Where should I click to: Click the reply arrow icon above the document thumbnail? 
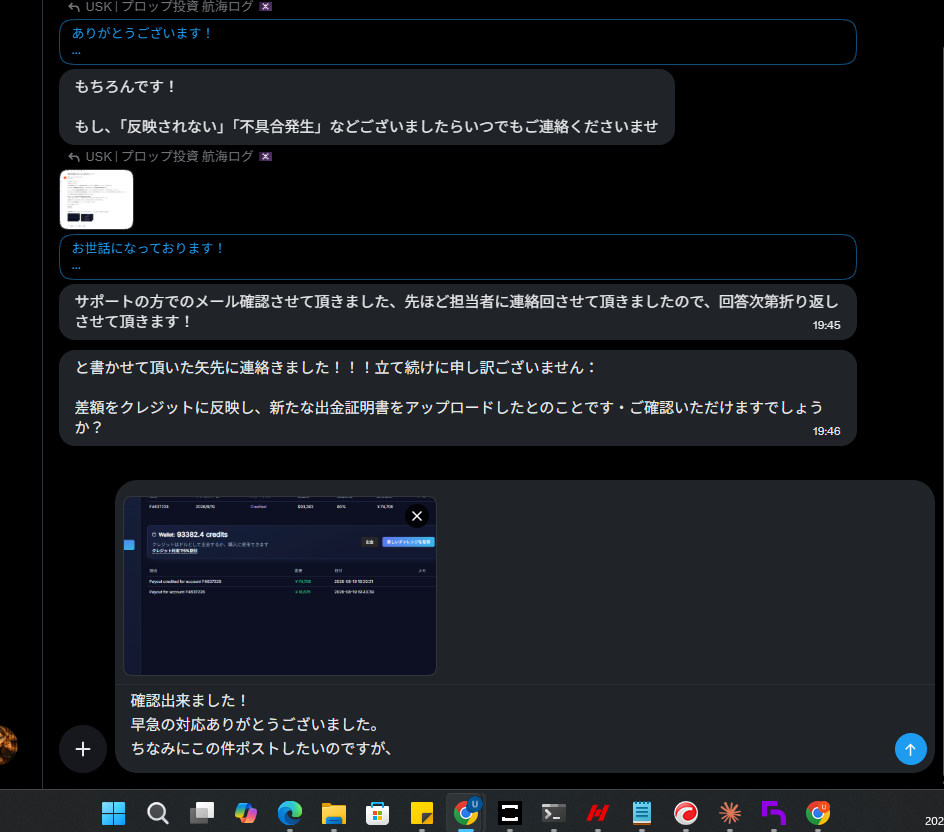coord(74,157)
